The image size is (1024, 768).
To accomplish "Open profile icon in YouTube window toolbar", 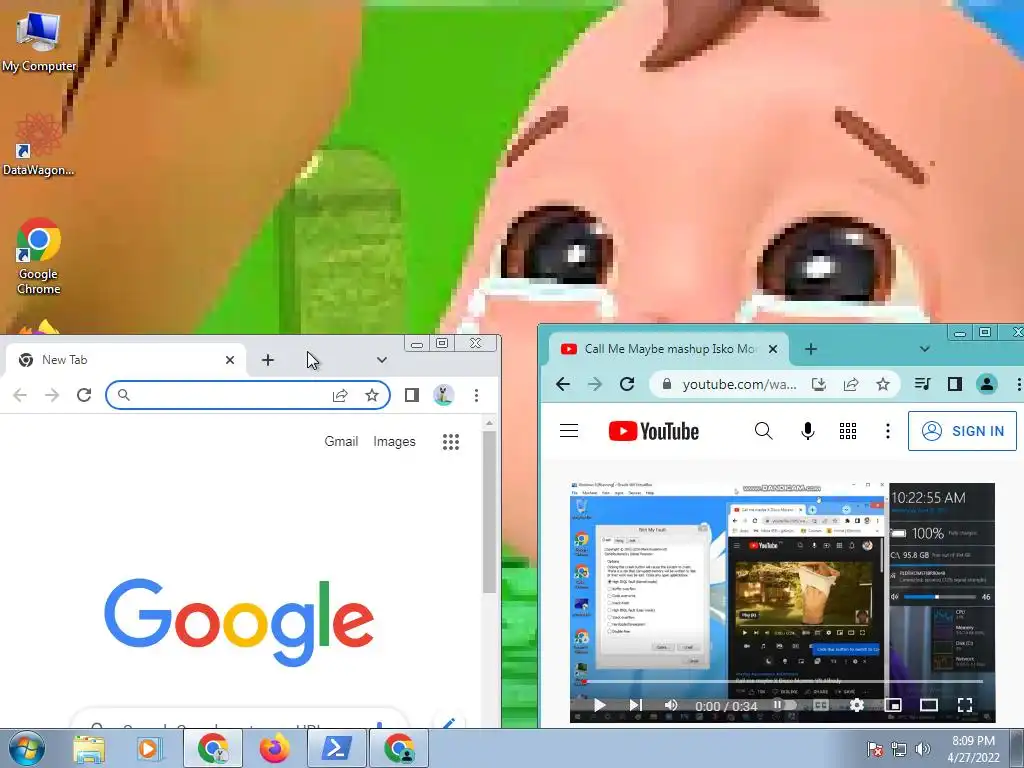I will 987,384.
